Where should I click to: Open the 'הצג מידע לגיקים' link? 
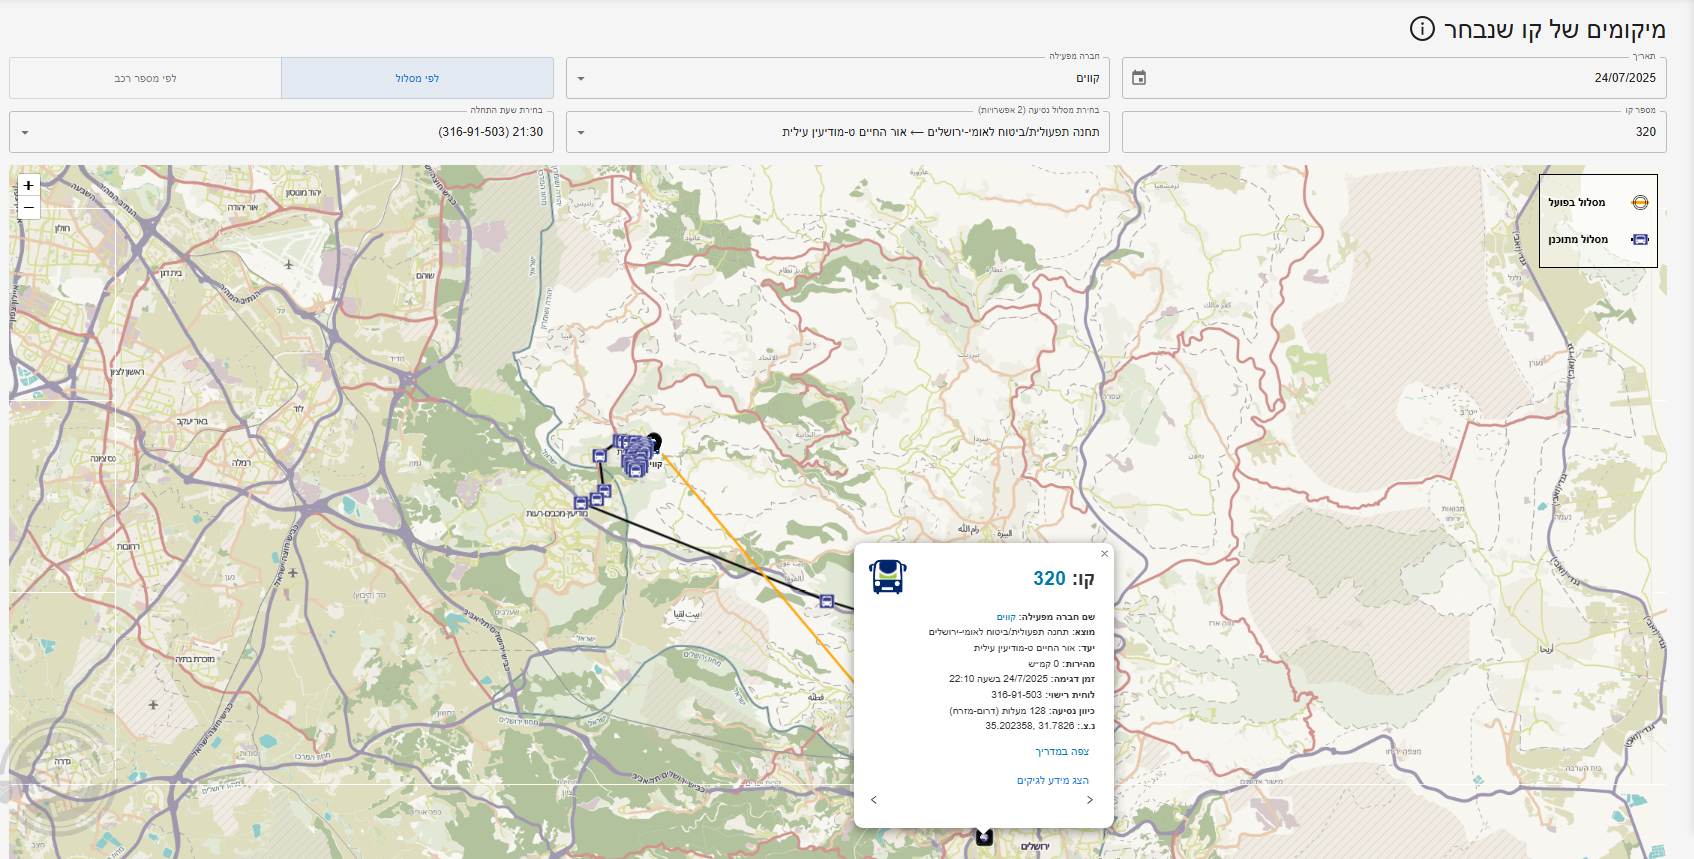(1053, 781)
